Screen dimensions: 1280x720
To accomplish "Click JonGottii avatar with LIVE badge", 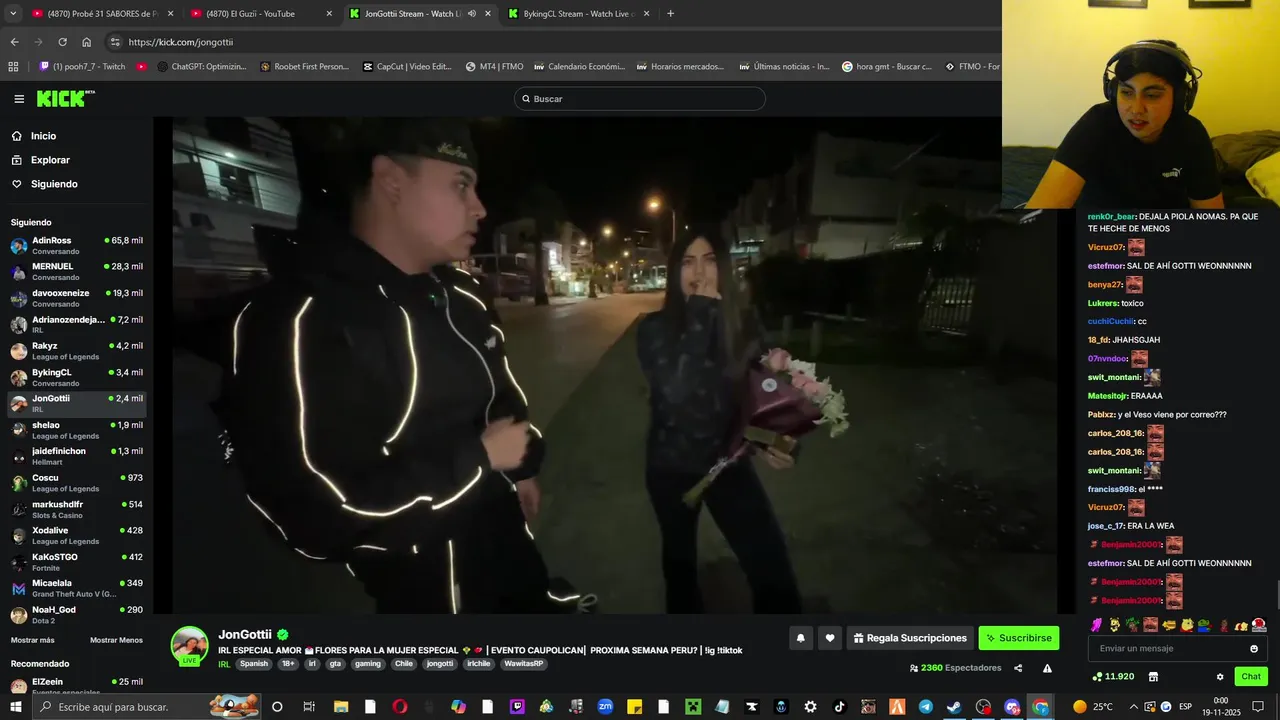I will click(189, 647).
